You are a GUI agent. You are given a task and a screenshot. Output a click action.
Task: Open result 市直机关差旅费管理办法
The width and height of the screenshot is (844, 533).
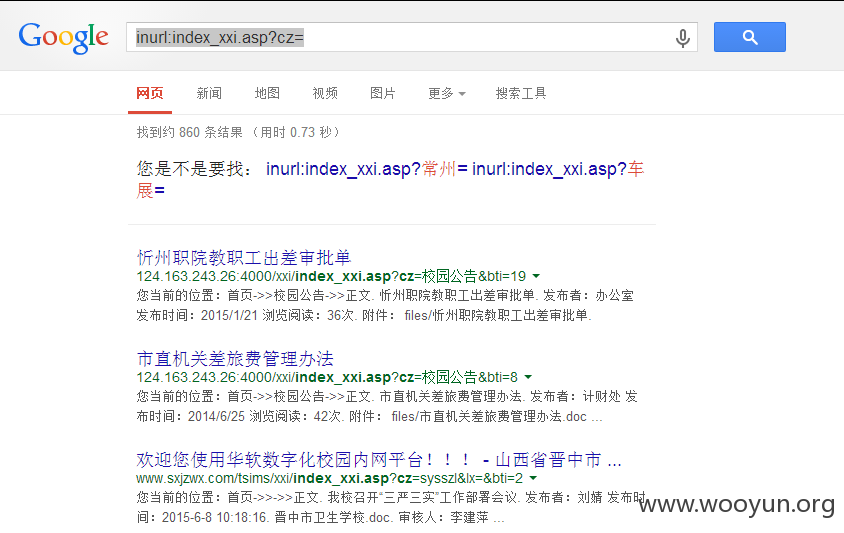tap(235, 359)
